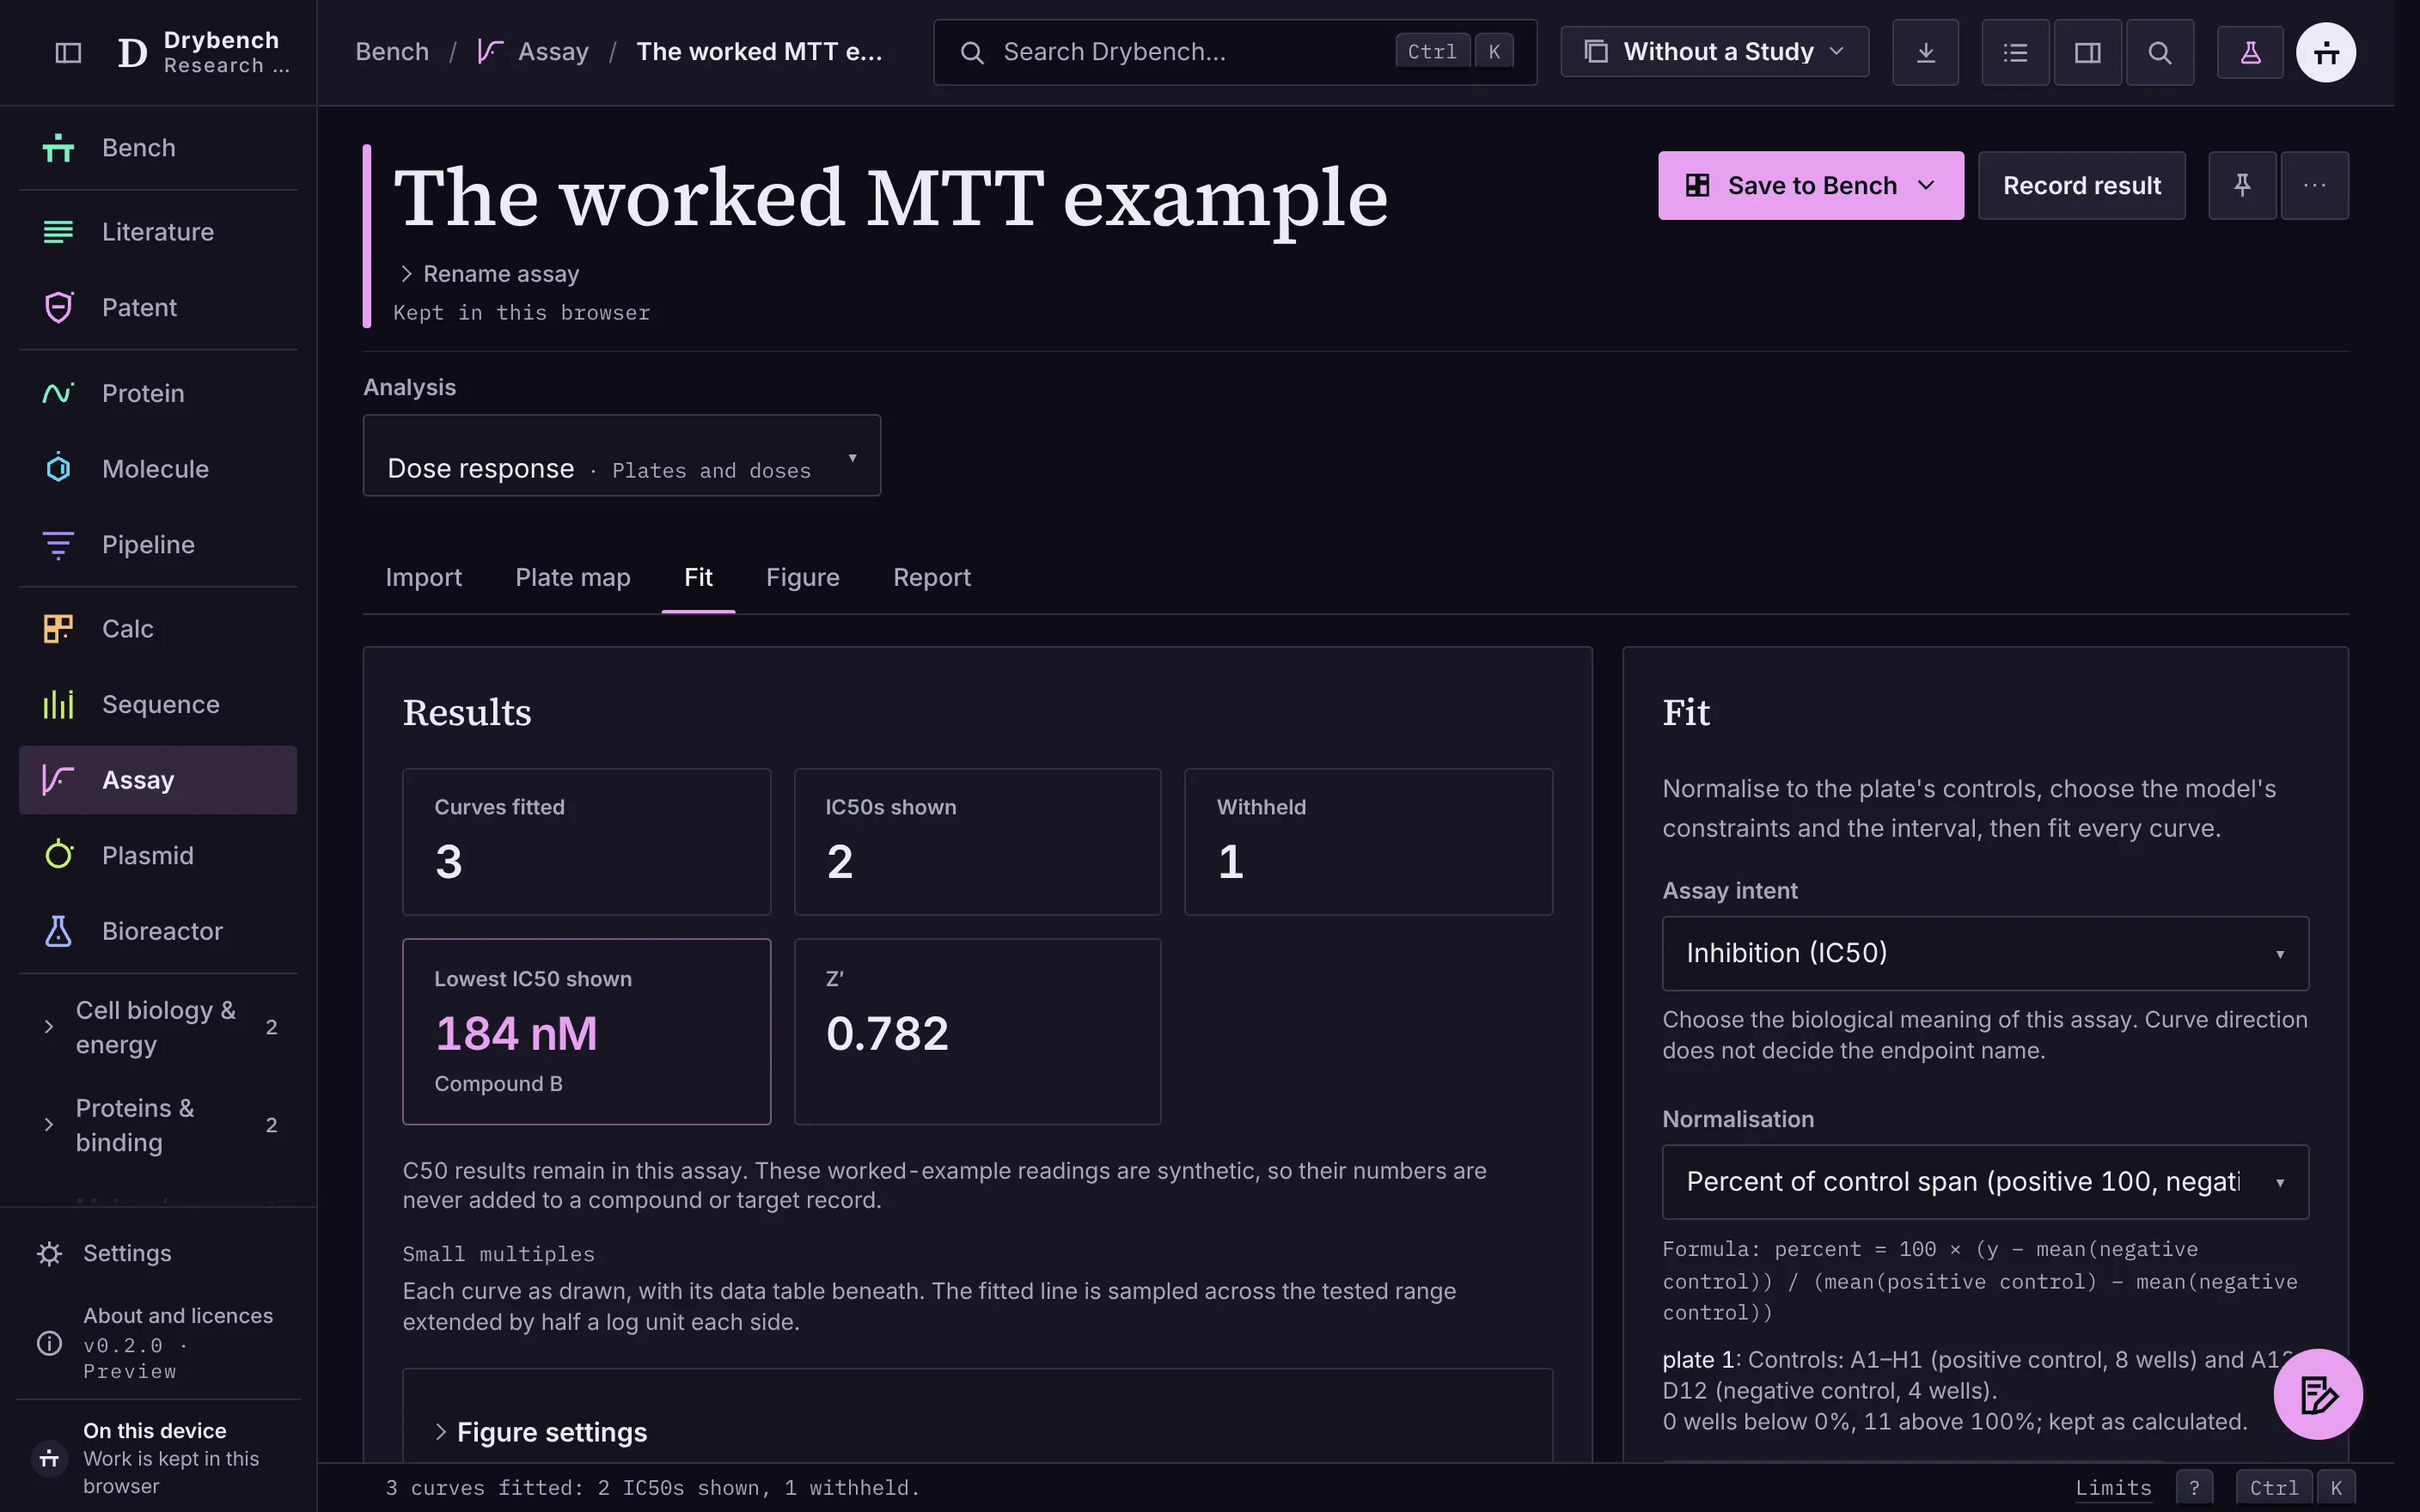The height and width of the screenshot is (1512, 2420).
Task: Click Save to Bench button
Action: (x=1810, y=185)
